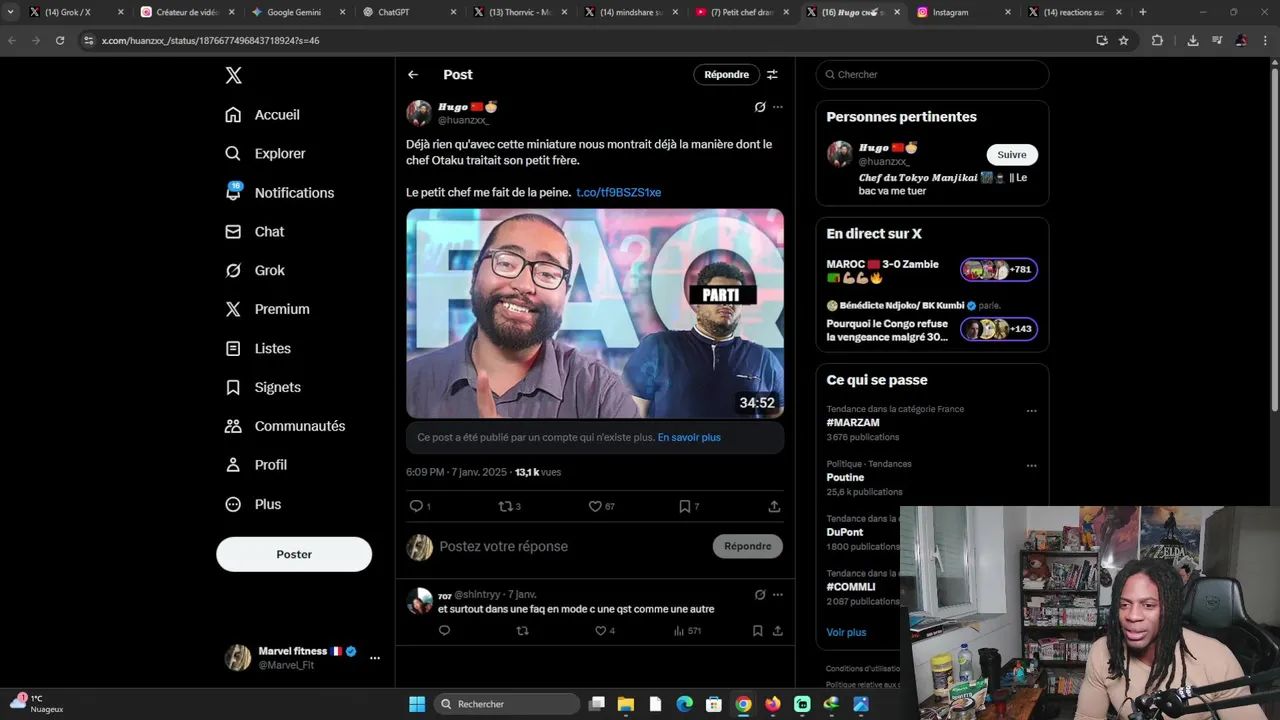Image resolution: width=1280 pixels, height=720 pixels.
Task: Click the taskbar Rechercher search box
Action: coord(508,704)
